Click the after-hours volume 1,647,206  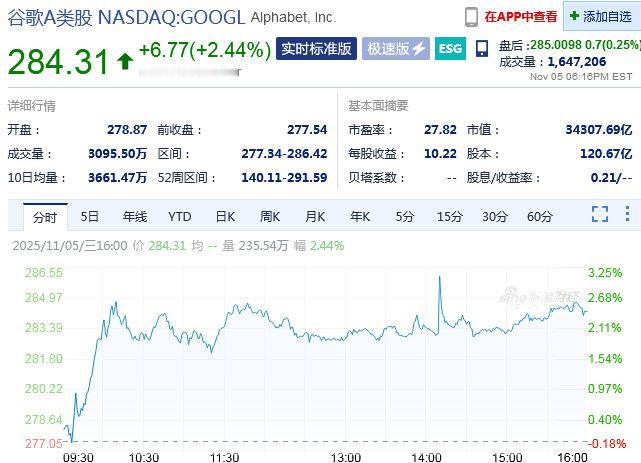[x=576, y=62]
